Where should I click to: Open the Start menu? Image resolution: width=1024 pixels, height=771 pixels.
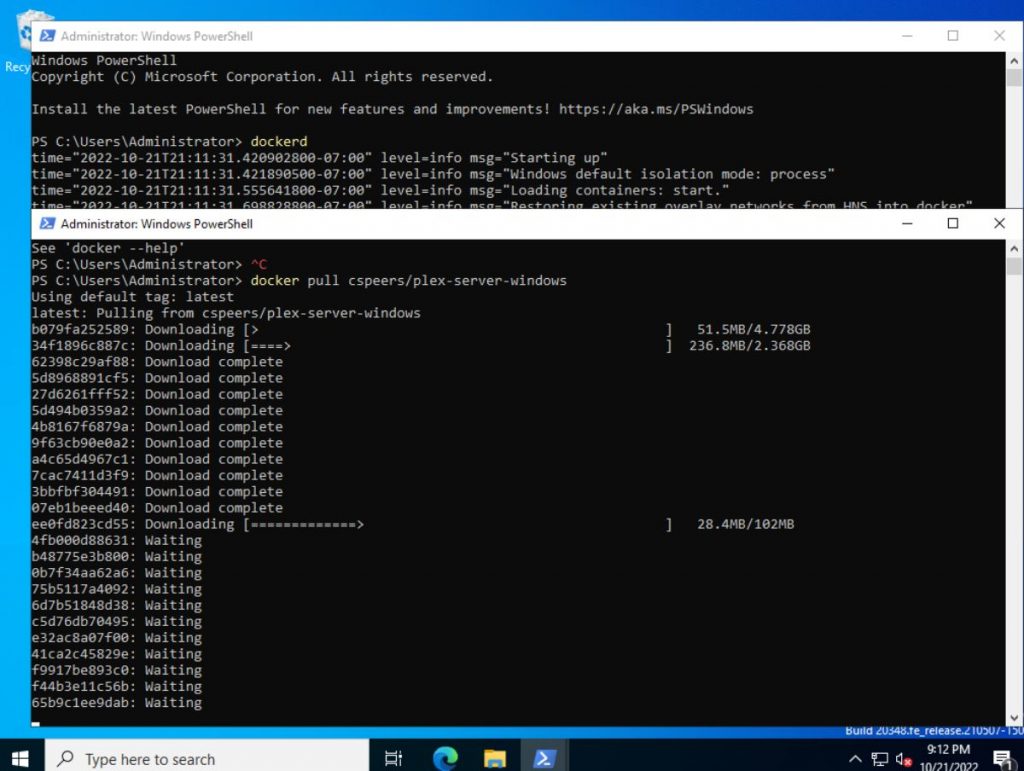point(20,757)
